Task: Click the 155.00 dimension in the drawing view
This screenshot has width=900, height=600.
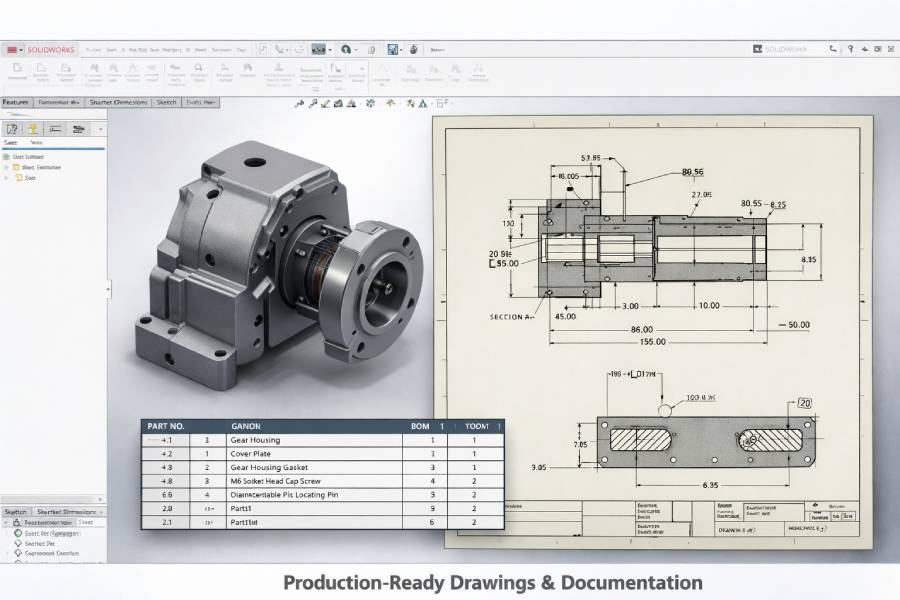Action: 653,342
